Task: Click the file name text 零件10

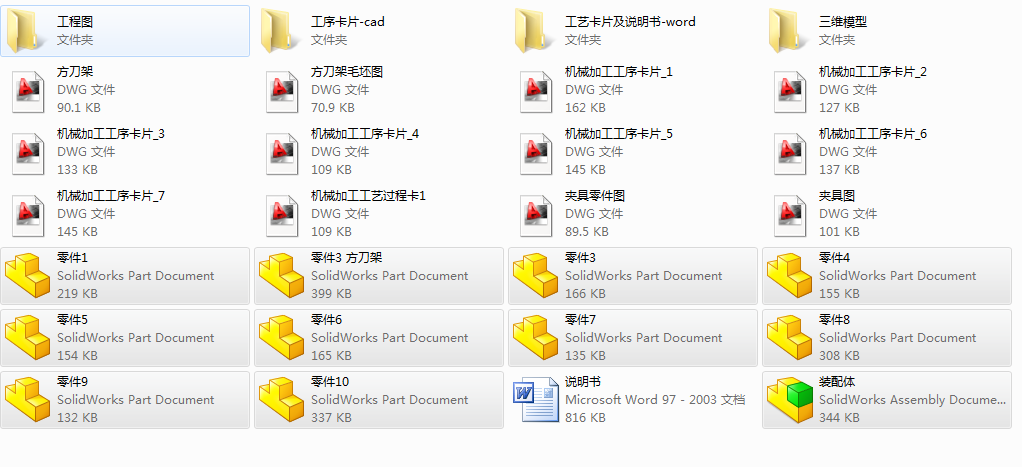Action: (x=330, y=382)
